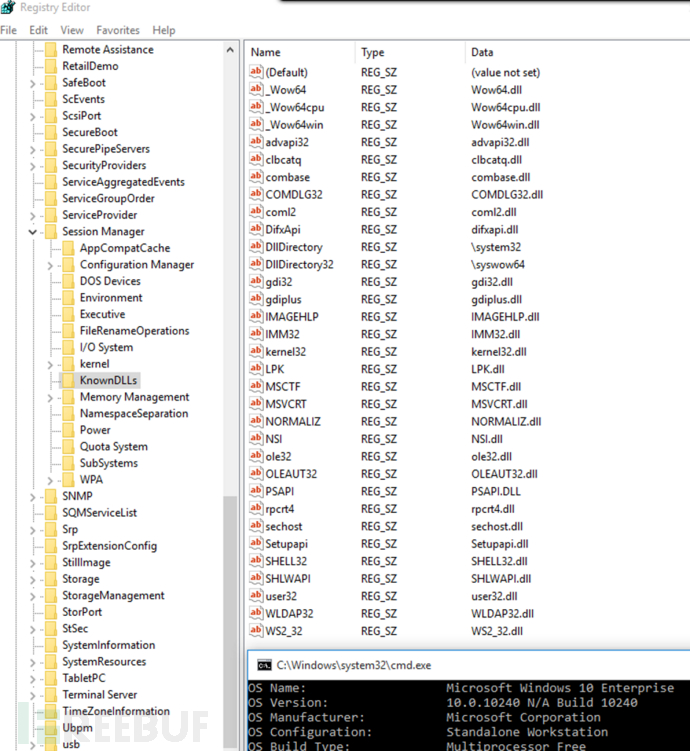Select the Remote Assistance key
This screenshot has height=751, width=690.
(108, 50)
